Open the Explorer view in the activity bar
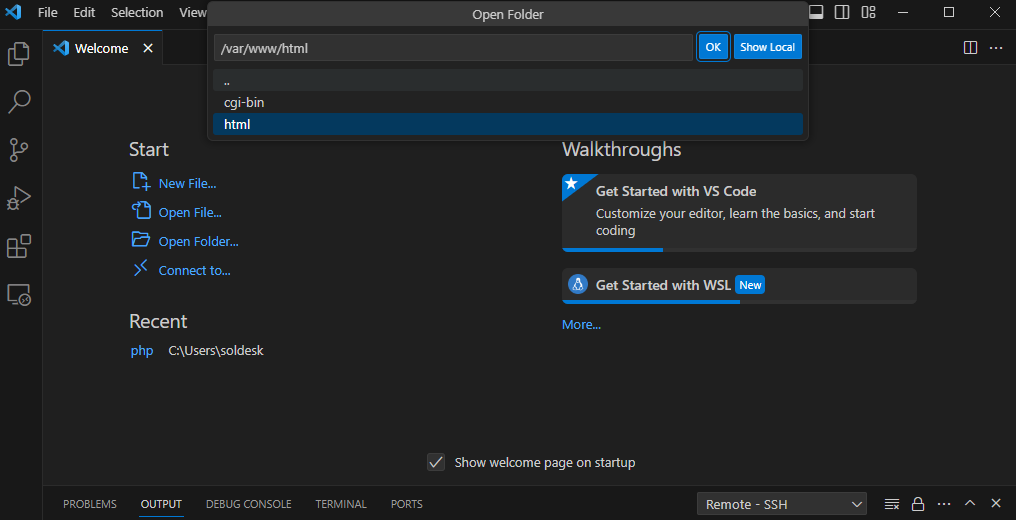Viewport: 1016px width, 520px height. [x=19, y=54]
